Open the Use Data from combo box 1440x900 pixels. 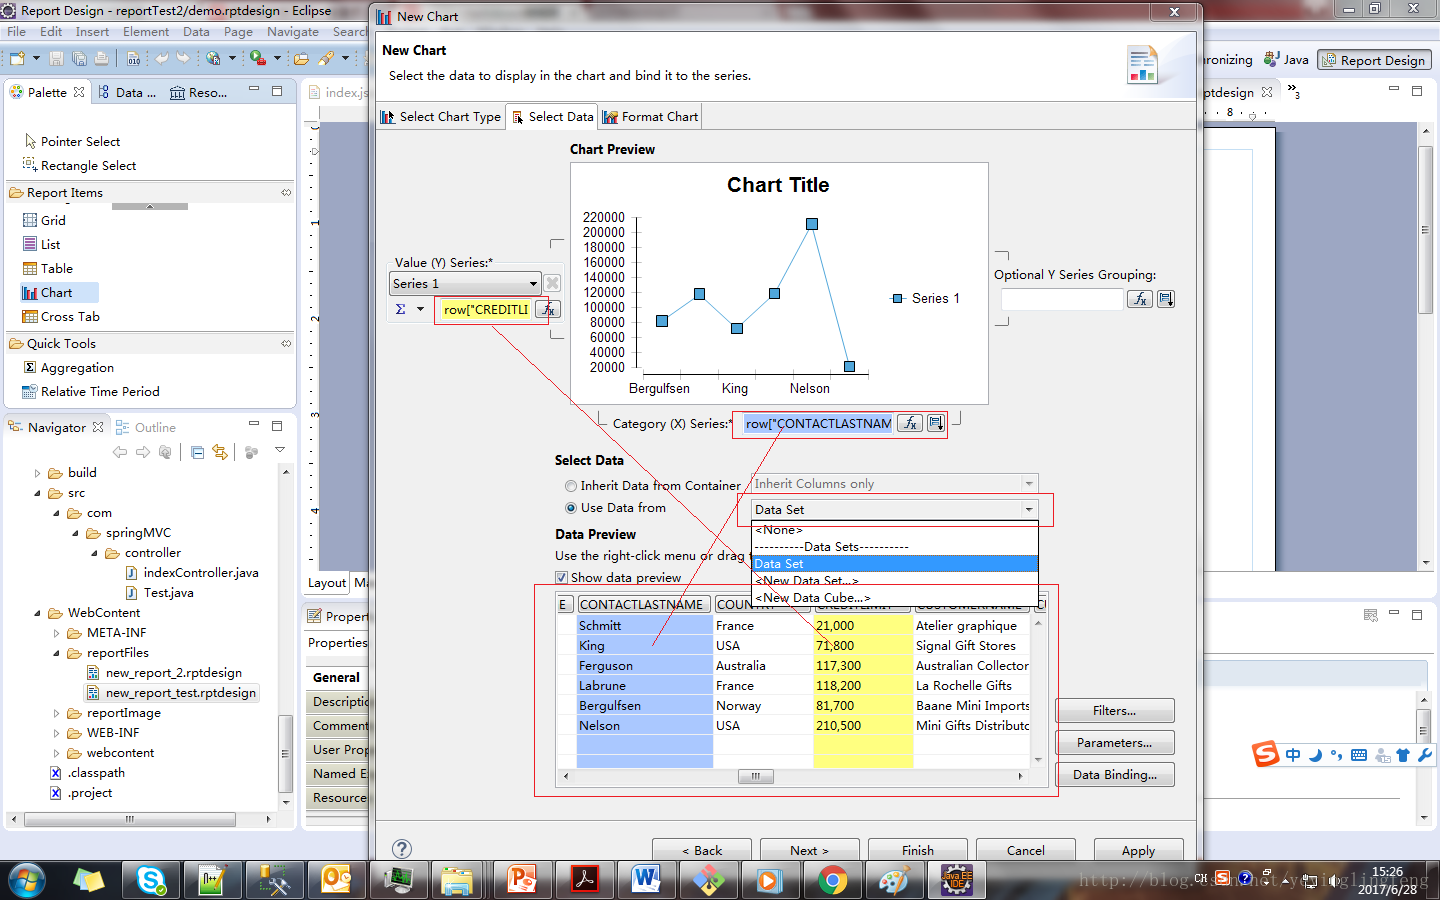[894, 509]
